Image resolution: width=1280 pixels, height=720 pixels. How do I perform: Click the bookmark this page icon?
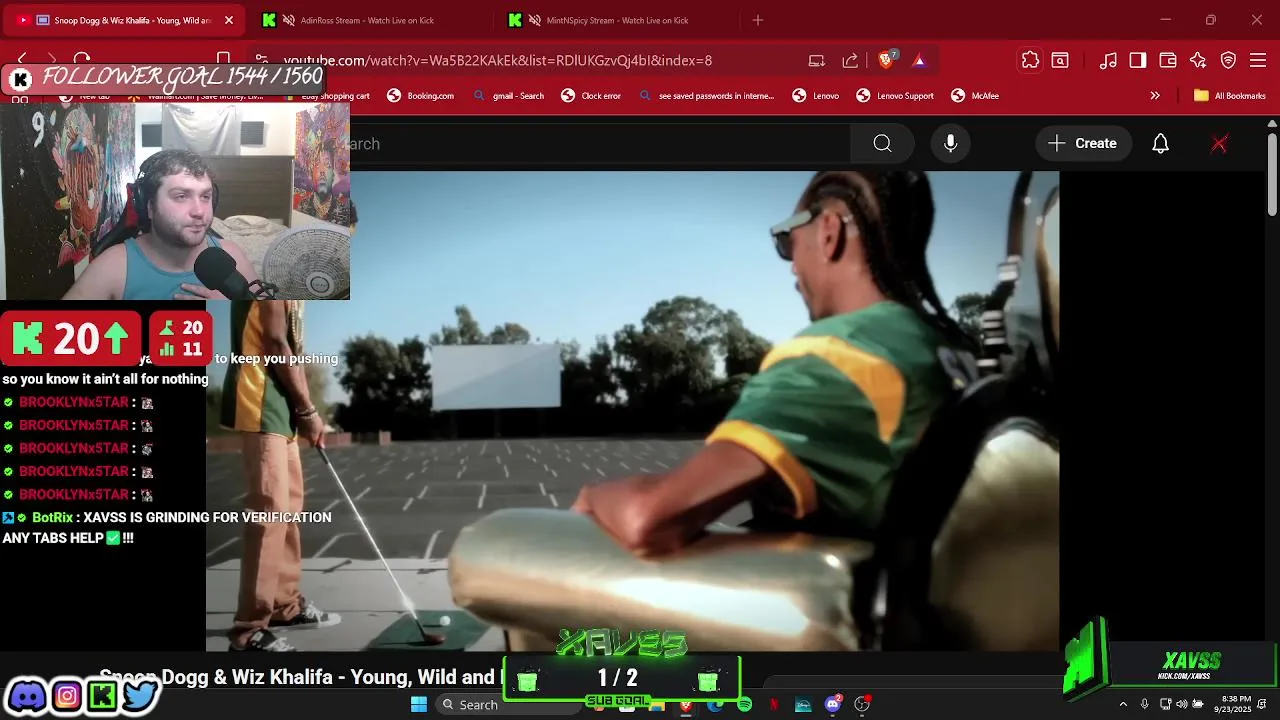pos(224,60)
